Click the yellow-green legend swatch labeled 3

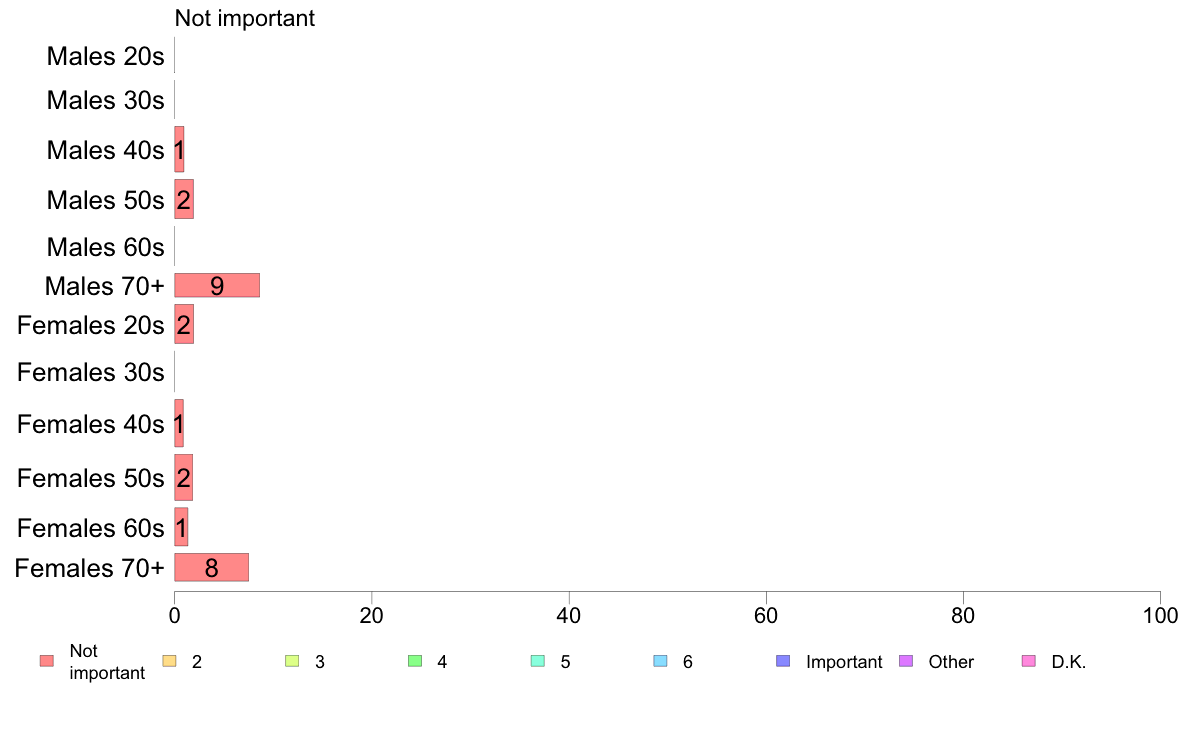[x=292, y=661]
